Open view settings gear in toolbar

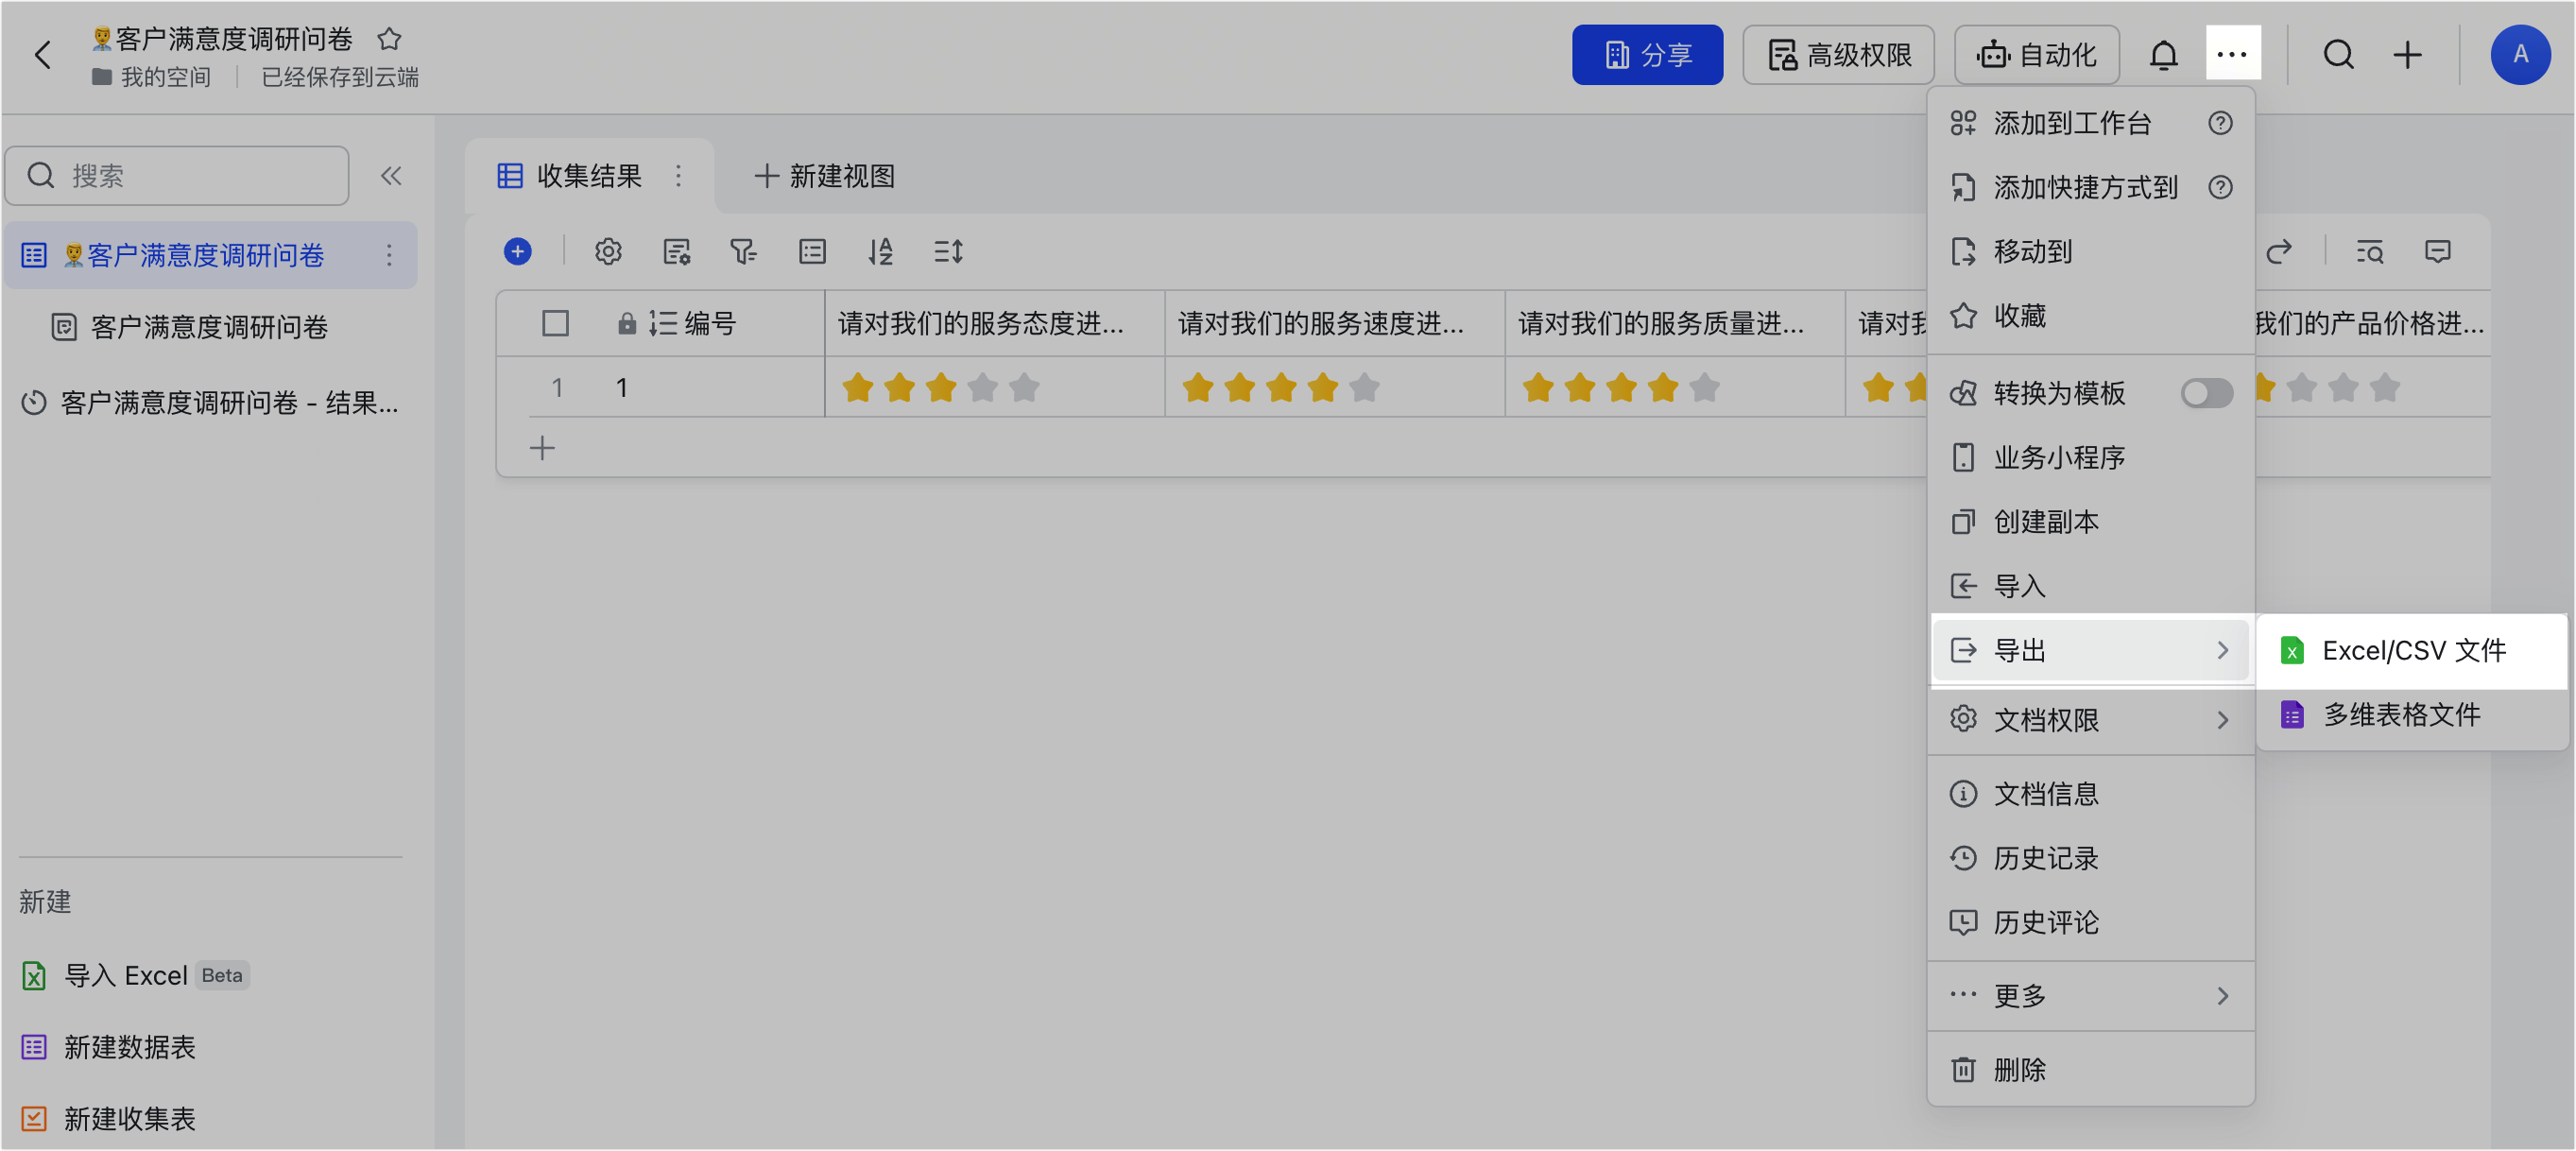click(x=608, y=252)
